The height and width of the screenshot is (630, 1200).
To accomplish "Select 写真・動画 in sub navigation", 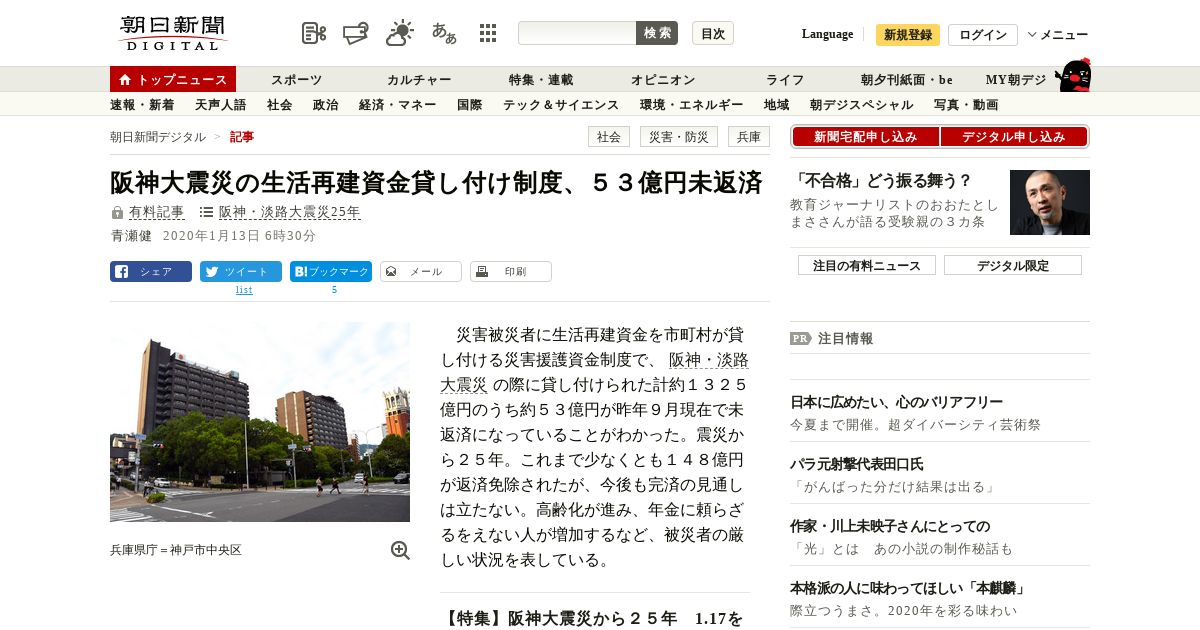I will coord(966,104).
